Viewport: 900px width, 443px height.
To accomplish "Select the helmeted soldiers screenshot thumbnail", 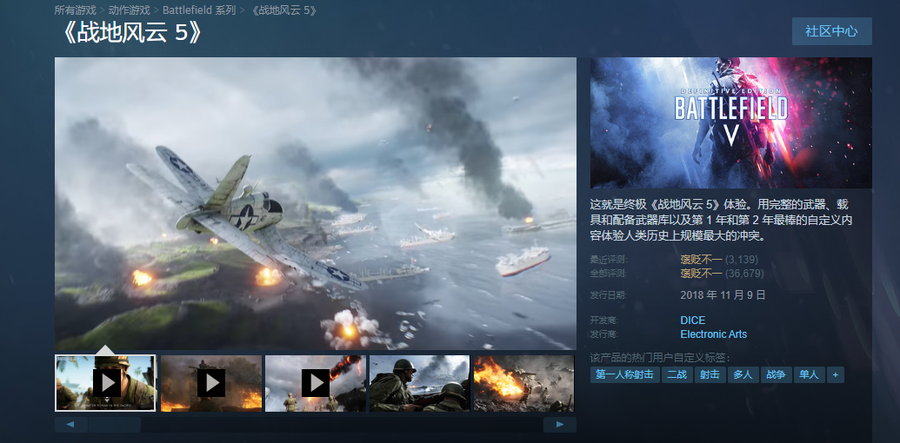I will point(419,382).
